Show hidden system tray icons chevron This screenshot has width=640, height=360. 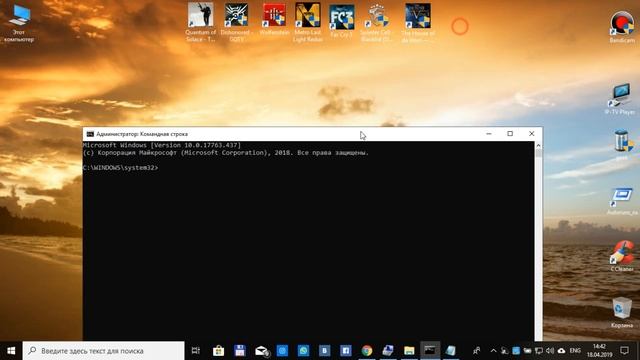point(493,351)
